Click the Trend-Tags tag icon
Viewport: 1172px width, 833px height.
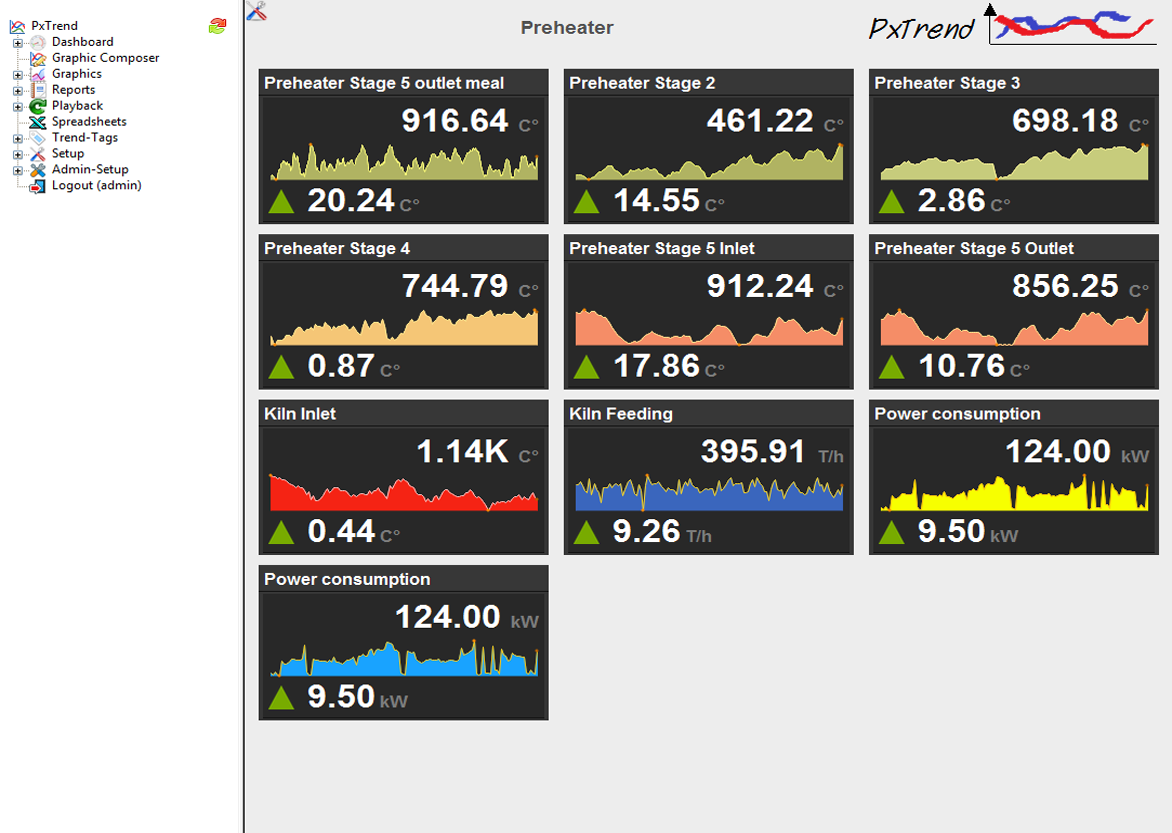pyautogui.click(x=38, y=138)
